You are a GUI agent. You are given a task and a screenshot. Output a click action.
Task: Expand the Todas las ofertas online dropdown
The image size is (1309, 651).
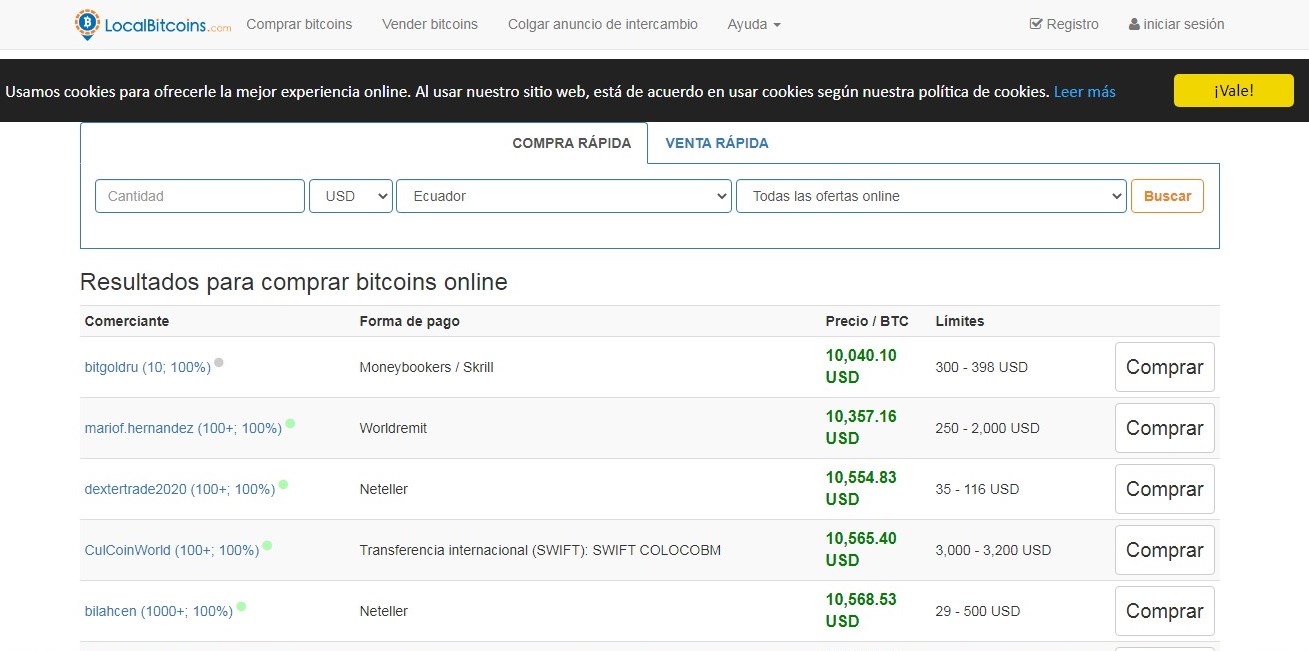coord(931,196)
